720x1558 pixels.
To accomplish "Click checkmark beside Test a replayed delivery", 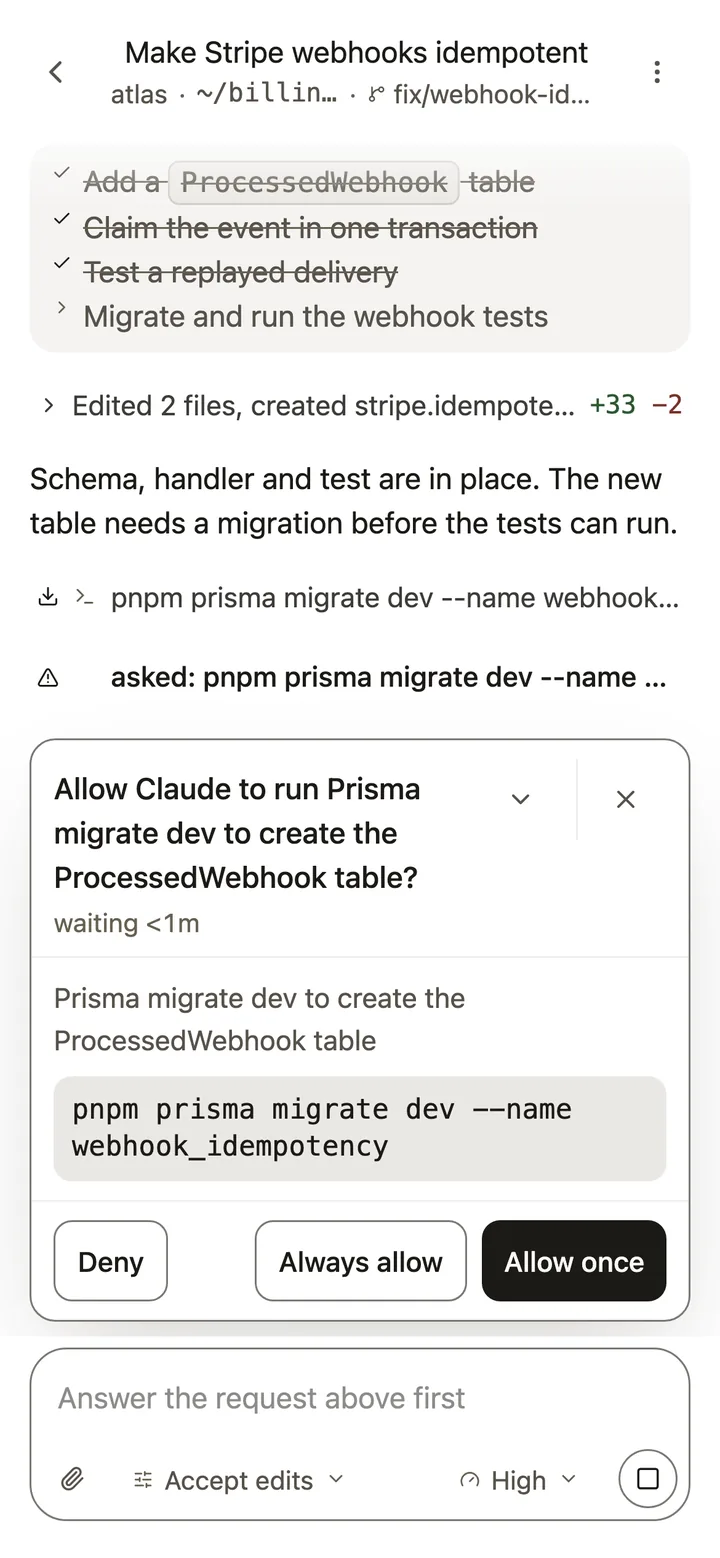I will [62, 262].
